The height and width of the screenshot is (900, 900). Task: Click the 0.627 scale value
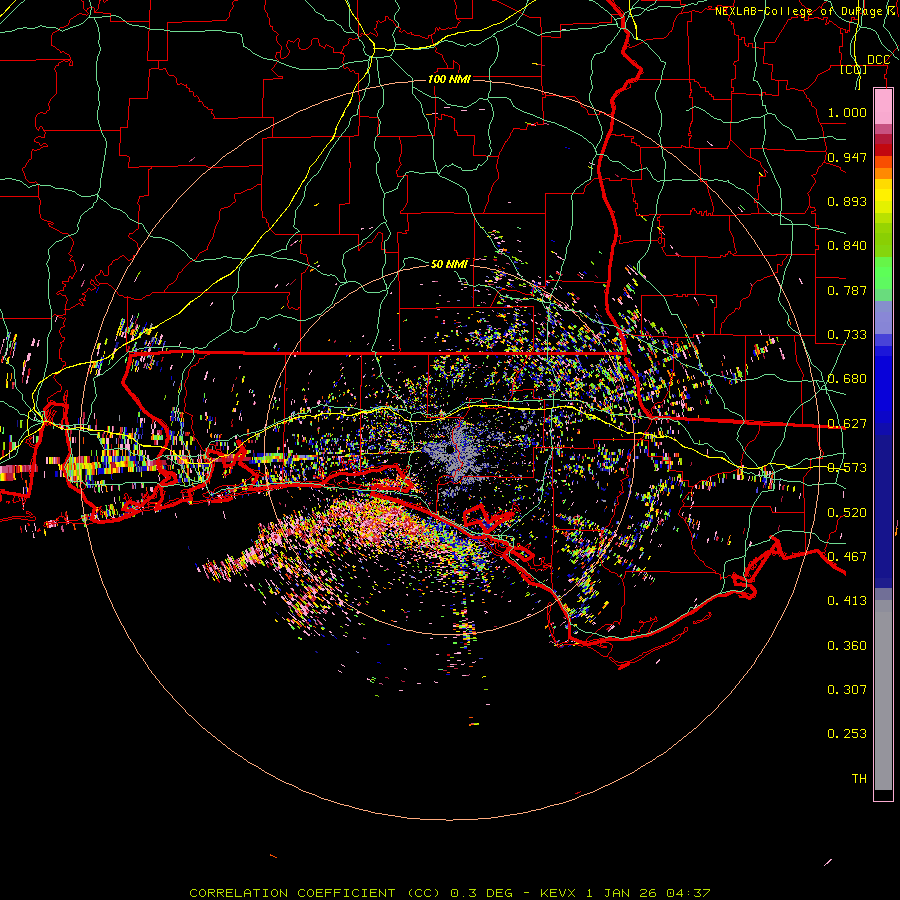(x=847, y=424)
